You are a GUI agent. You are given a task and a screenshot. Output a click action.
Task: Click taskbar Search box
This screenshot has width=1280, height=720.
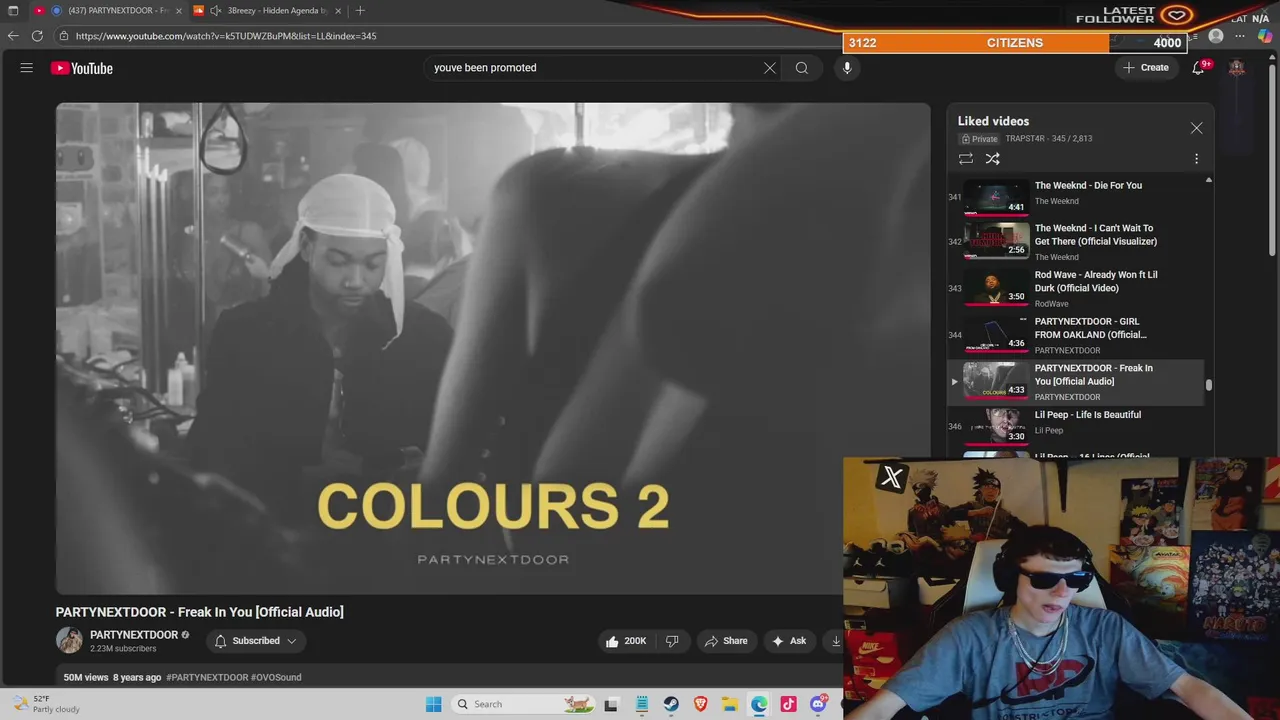[521, 704]
